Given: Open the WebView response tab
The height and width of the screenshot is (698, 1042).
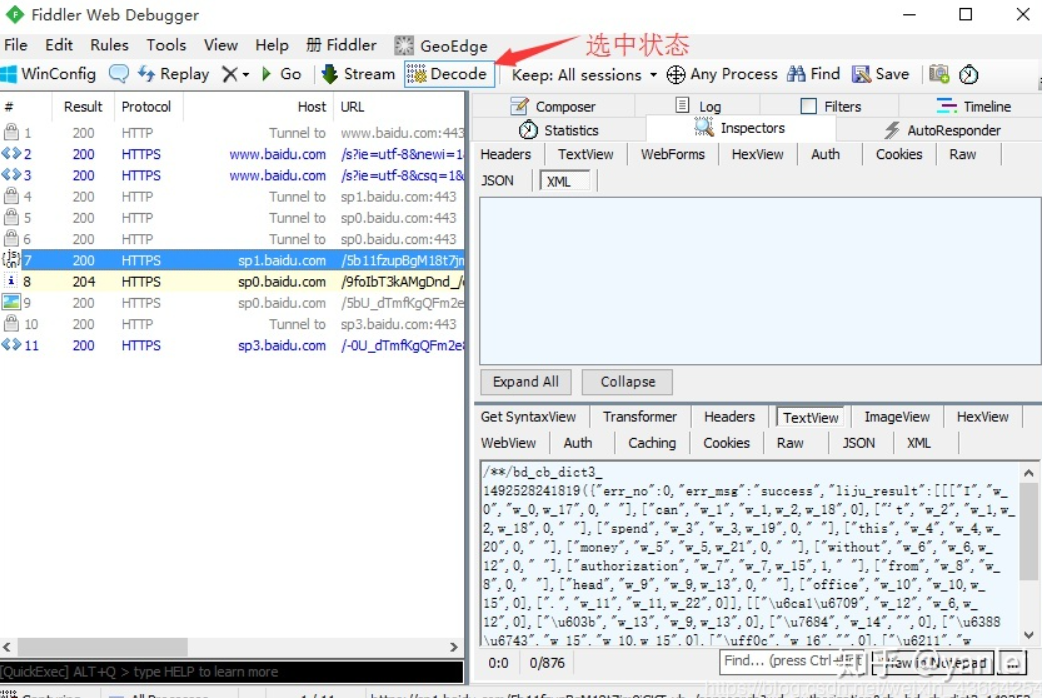Looking at the screenshot, I should click(508, 443).
